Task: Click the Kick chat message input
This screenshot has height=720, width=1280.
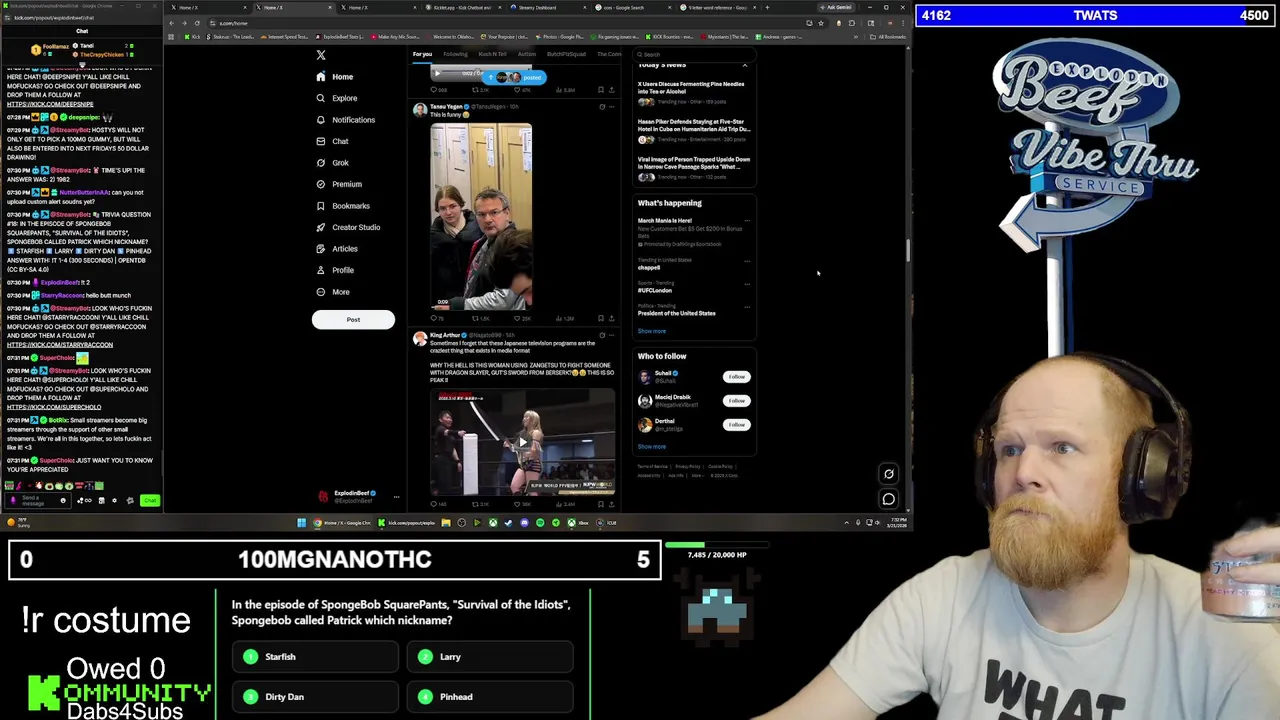Action: [37, 500]
